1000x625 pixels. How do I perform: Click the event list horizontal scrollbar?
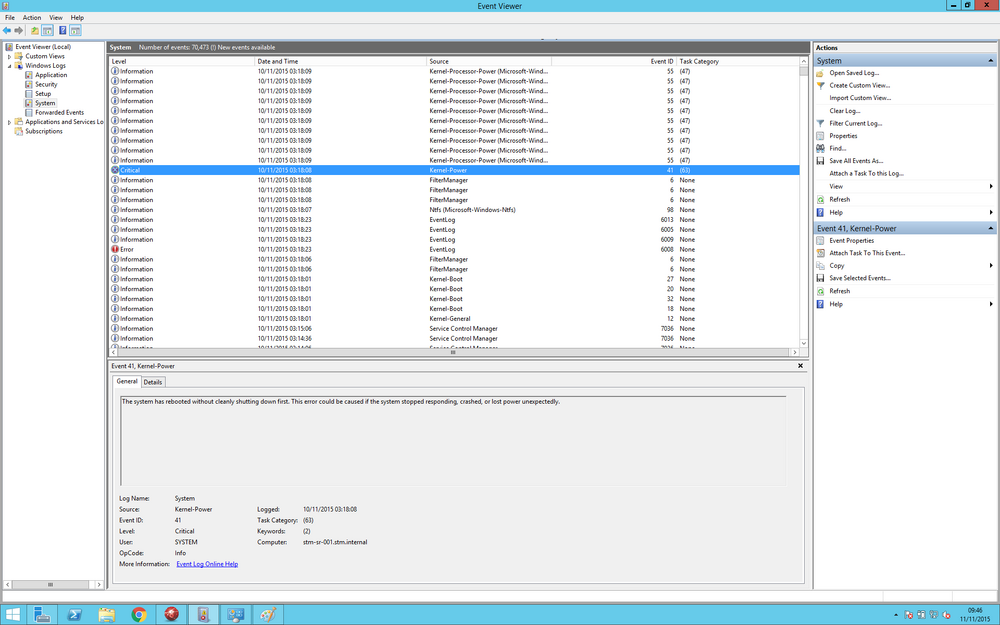pos(455,352)
